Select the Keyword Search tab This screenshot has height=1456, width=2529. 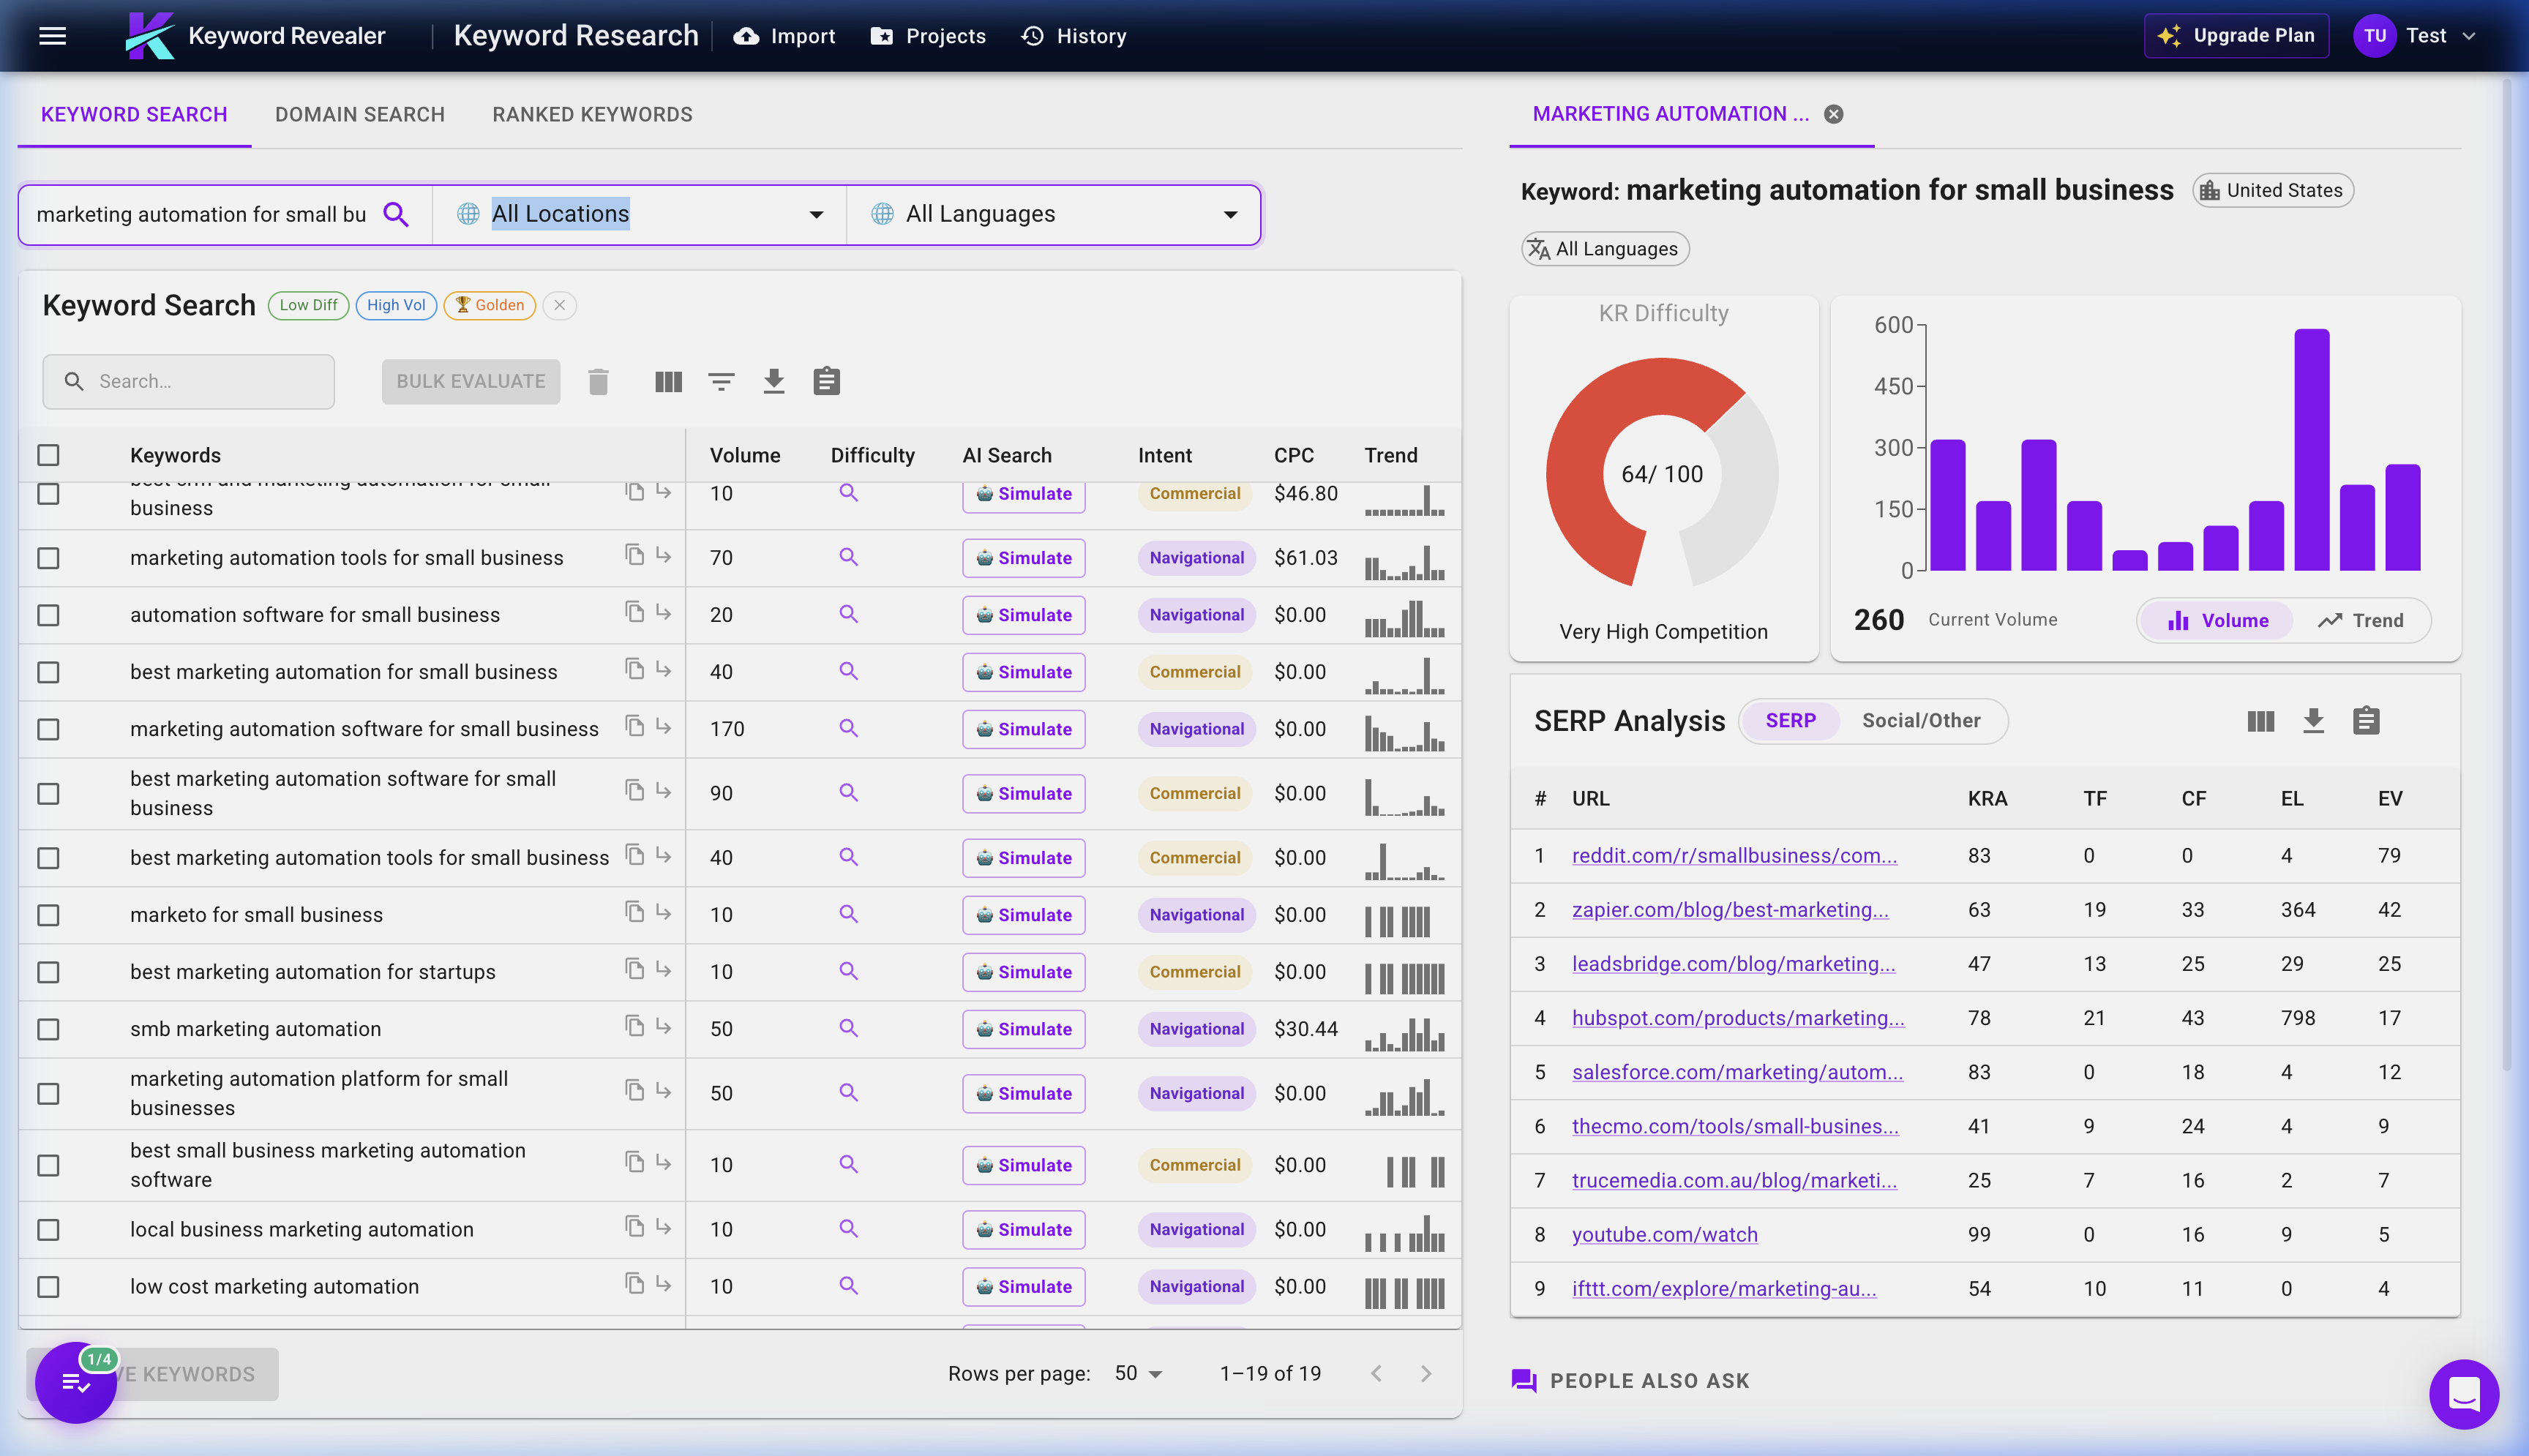coord(134,114)
